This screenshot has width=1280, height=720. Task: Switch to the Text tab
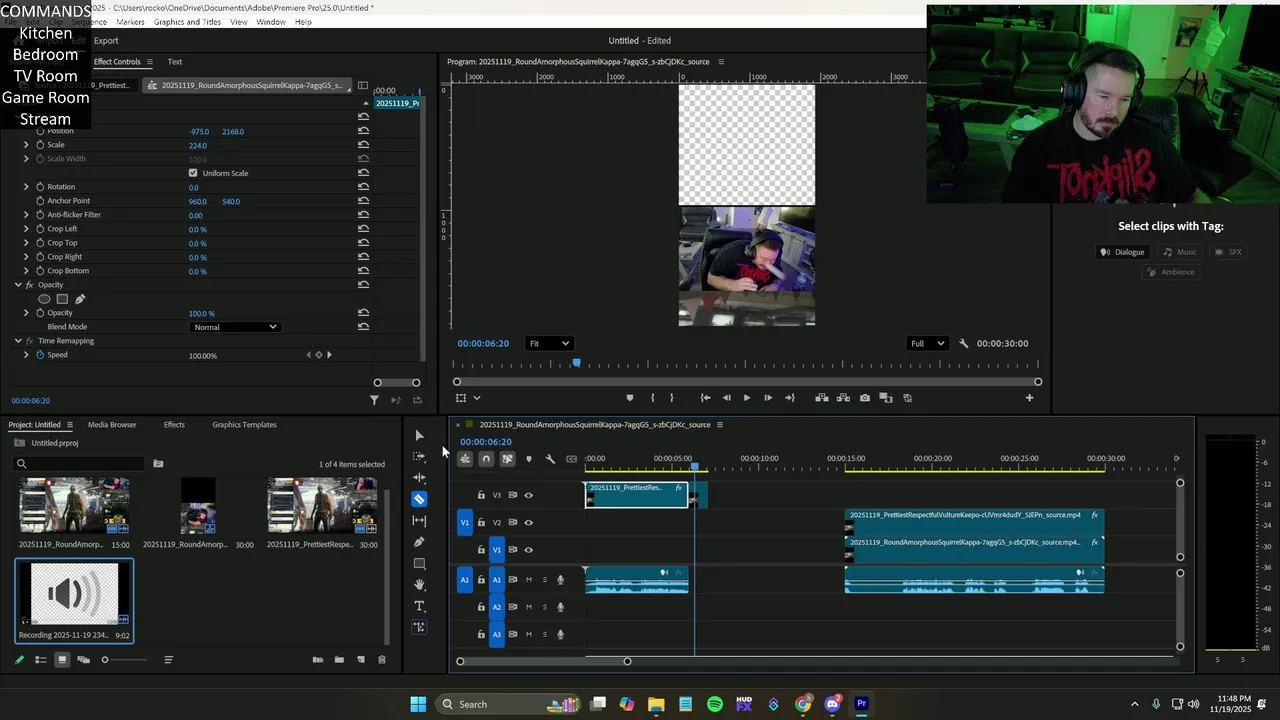coord(175,62)
